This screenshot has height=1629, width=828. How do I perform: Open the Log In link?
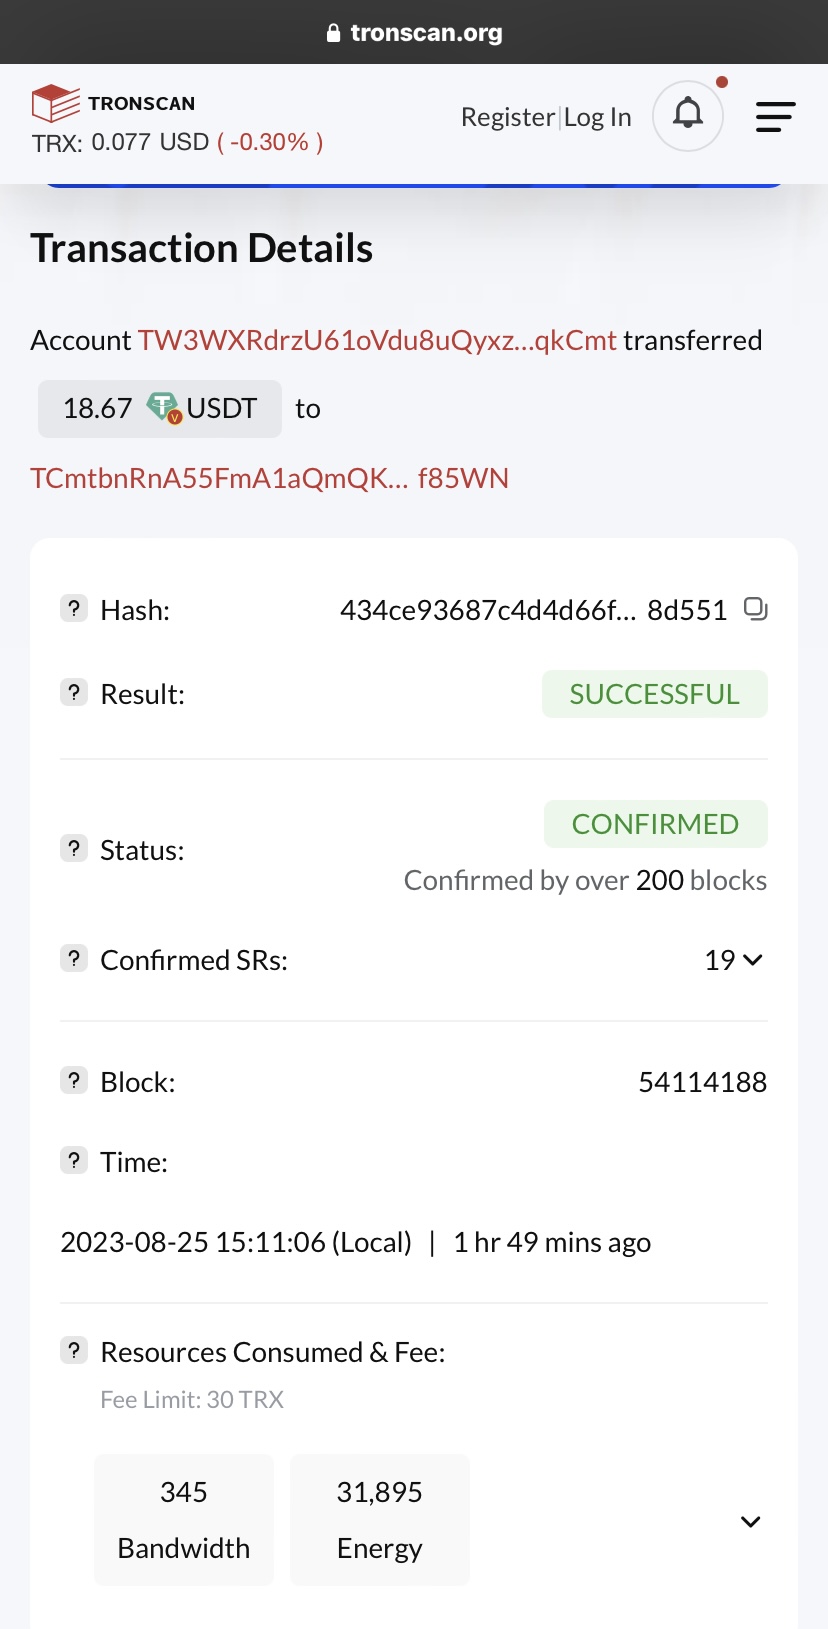point(598,117)
